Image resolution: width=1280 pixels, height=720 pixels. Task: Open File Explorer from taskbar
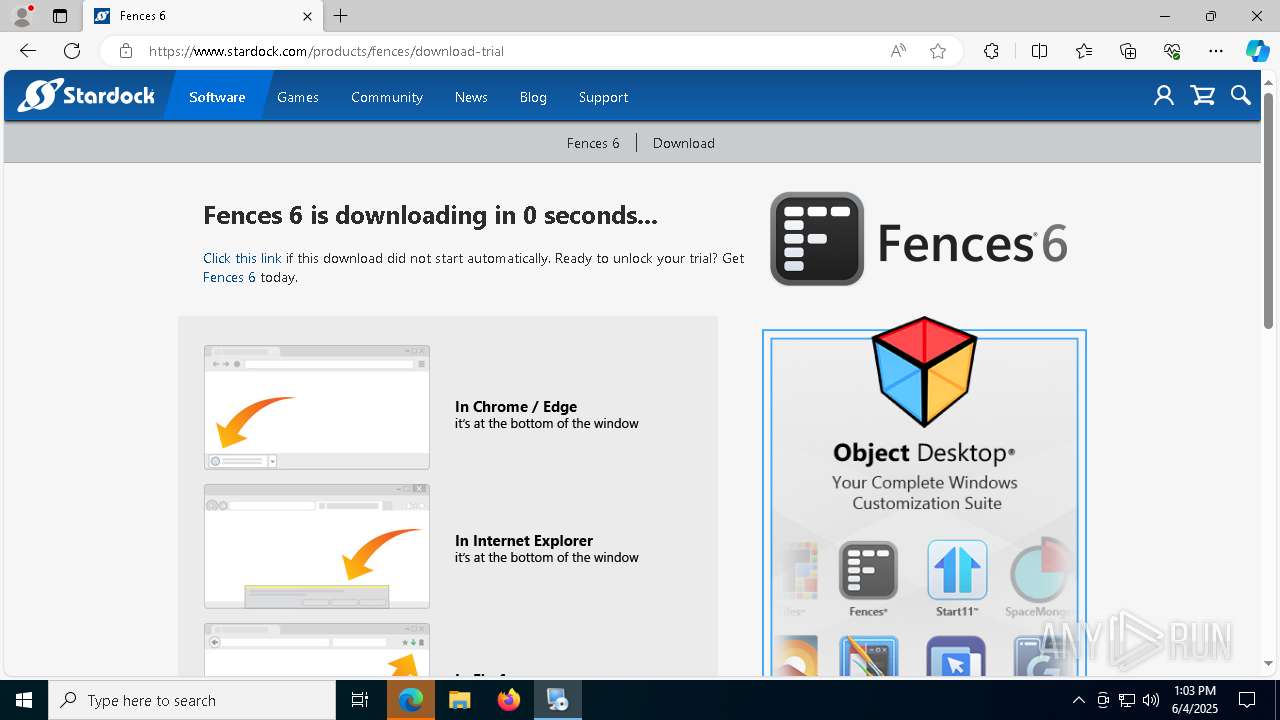(460, 700)
